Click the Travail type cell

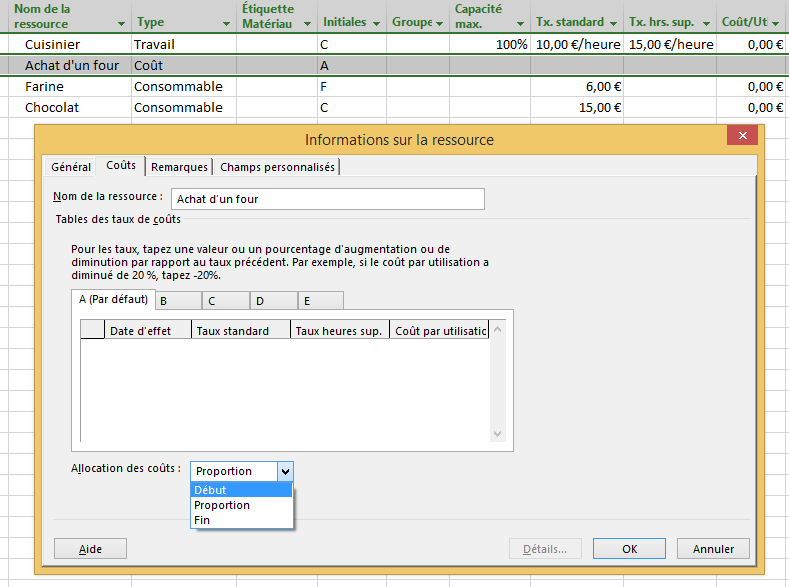184,44
